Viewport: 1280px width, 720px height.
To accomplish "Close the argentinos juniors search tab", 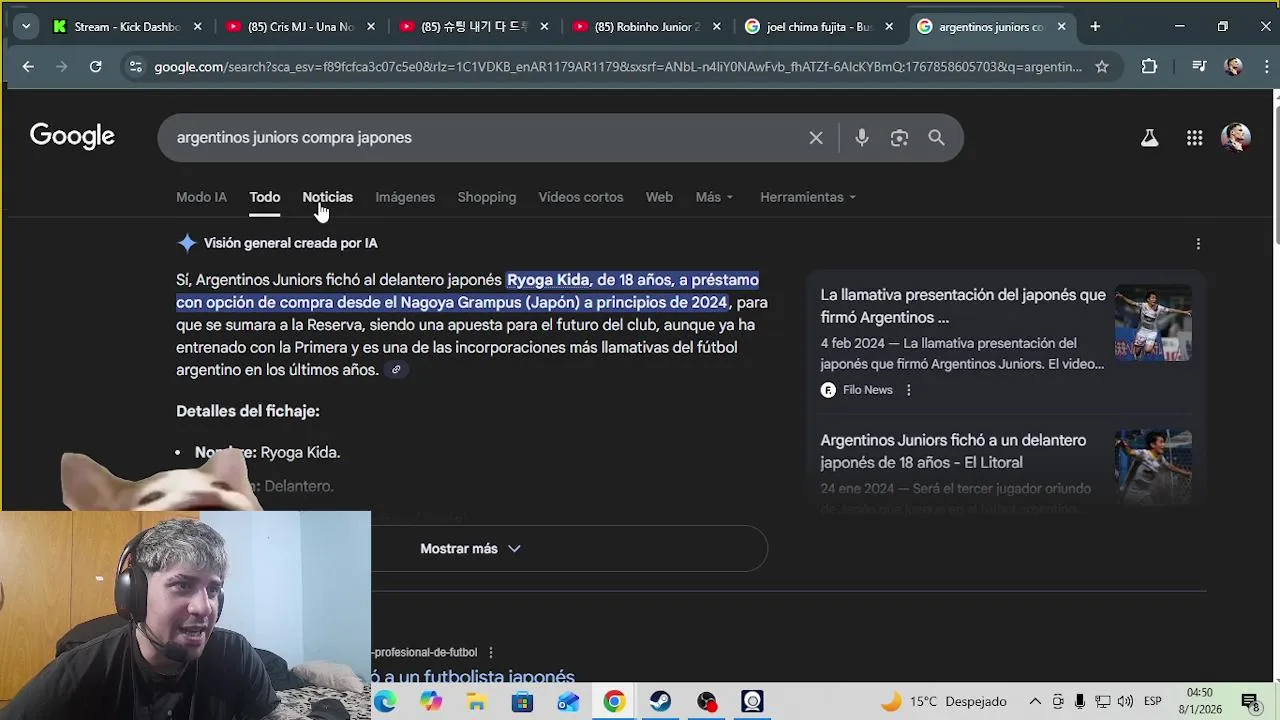I will 1062,27.
